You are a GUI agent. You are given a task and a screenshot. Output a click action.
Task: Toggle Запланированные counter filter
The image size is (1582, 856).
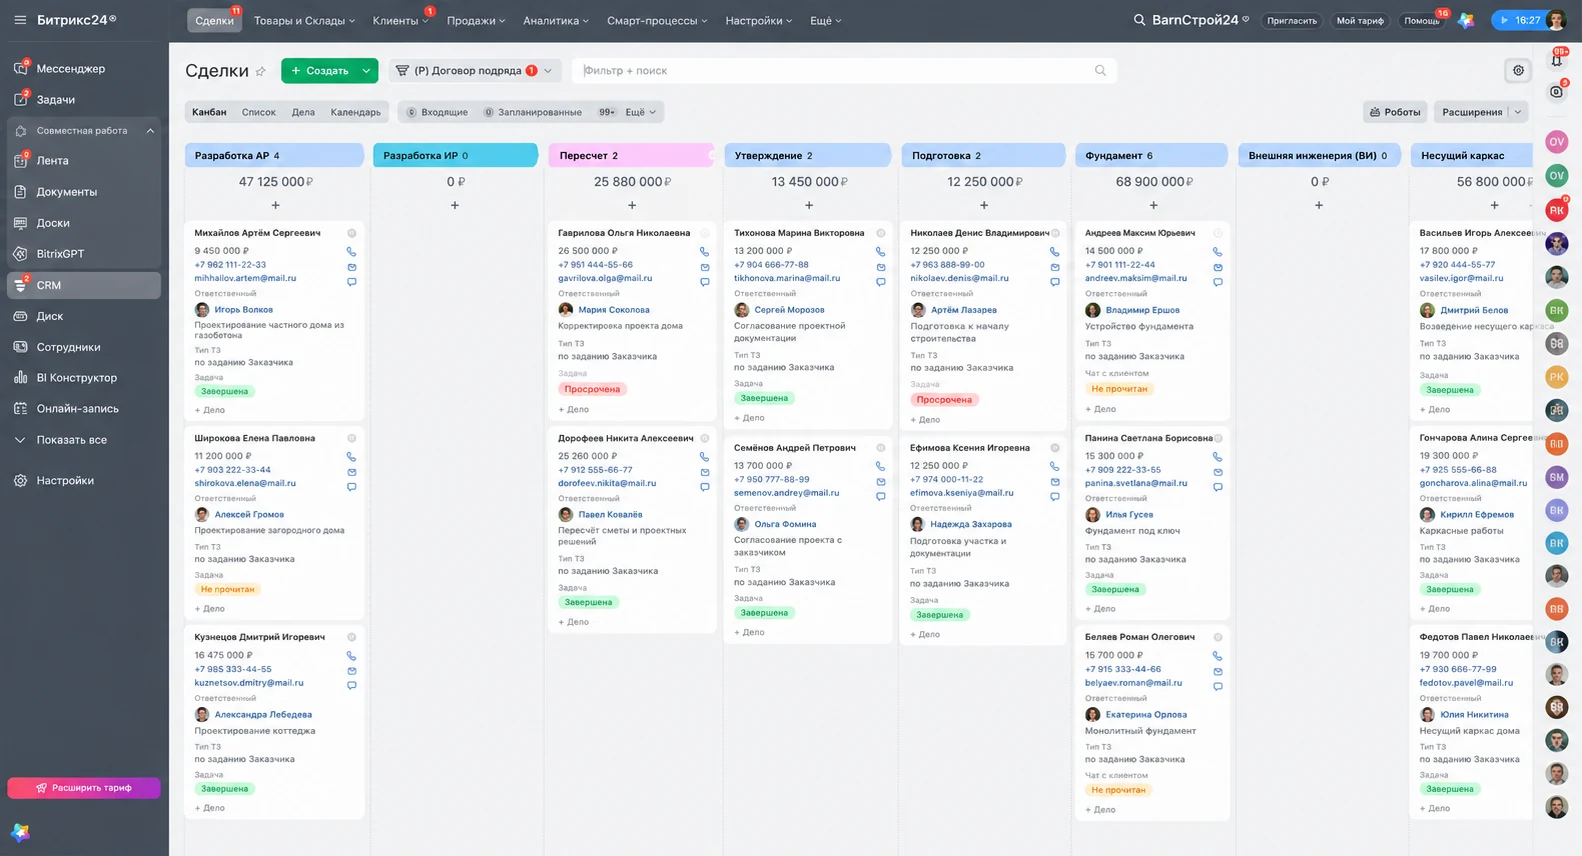(532, 112)
